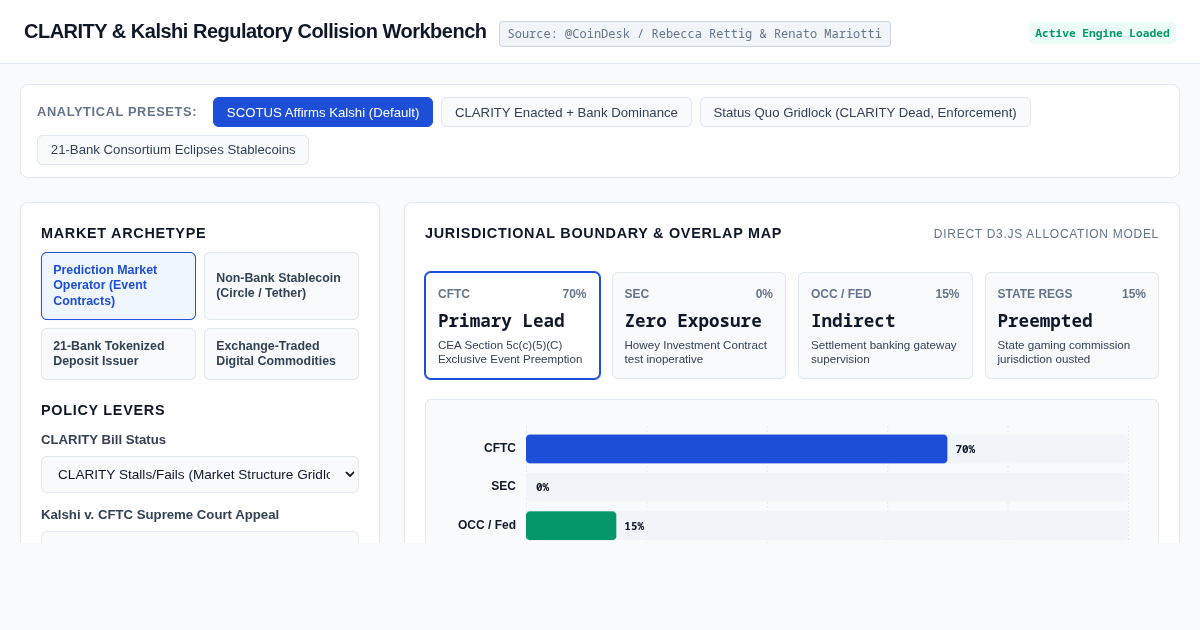
Task: Click the Analytical Presets label
Action: coord(117,112)
